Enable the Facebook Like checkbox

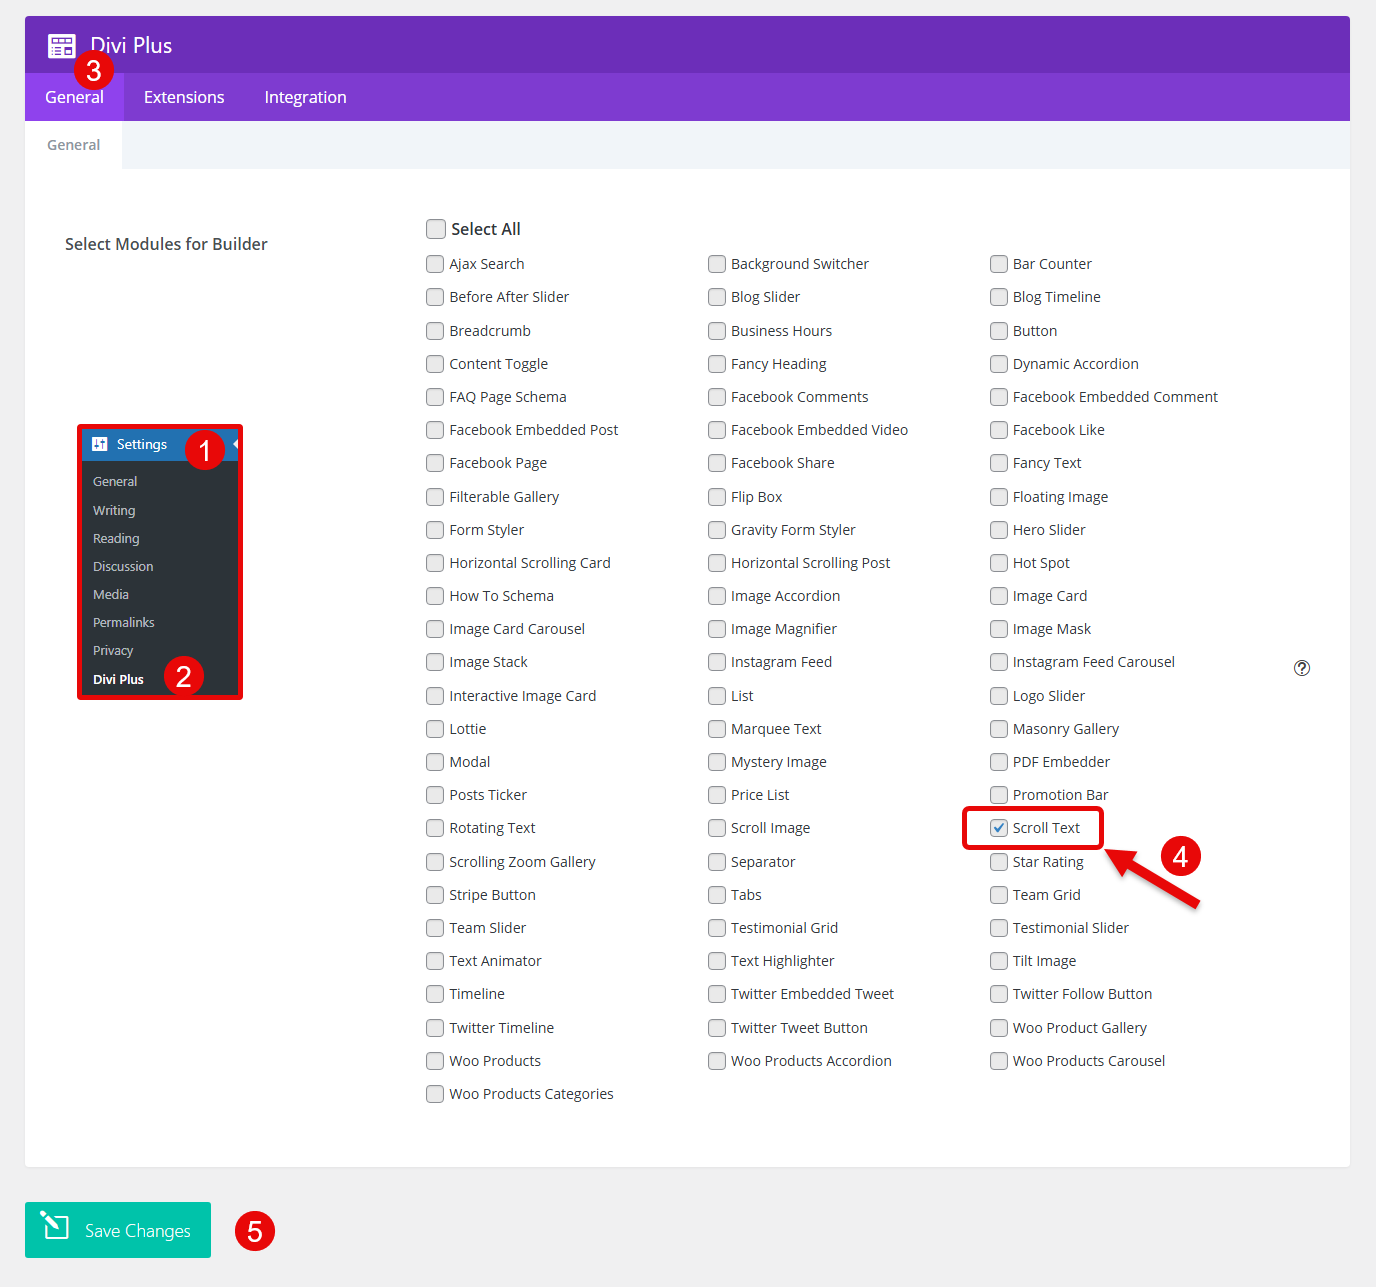(999, 430)
